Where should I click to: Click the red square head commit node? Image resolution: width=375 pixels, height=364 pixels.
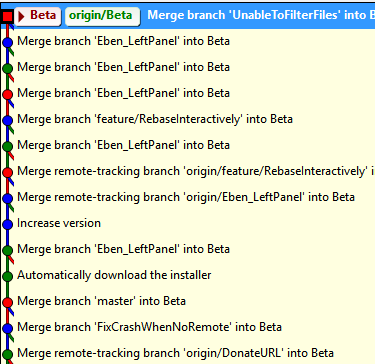[7, 16]
